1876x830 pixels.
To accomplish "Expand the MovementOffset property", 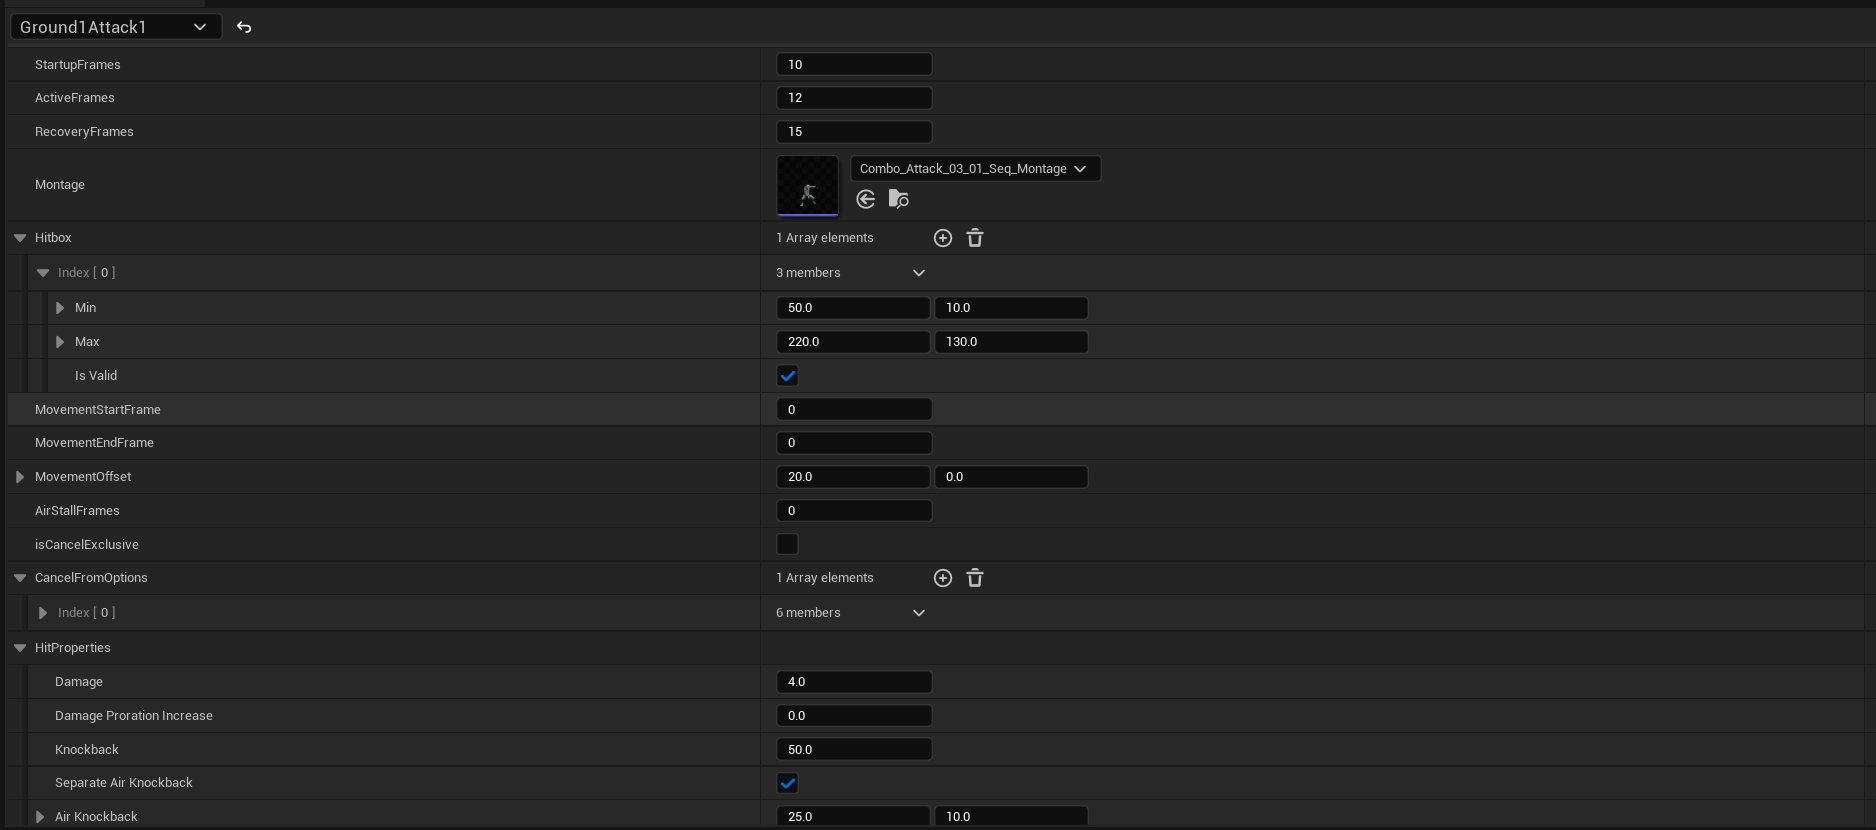I will point(20,477).
